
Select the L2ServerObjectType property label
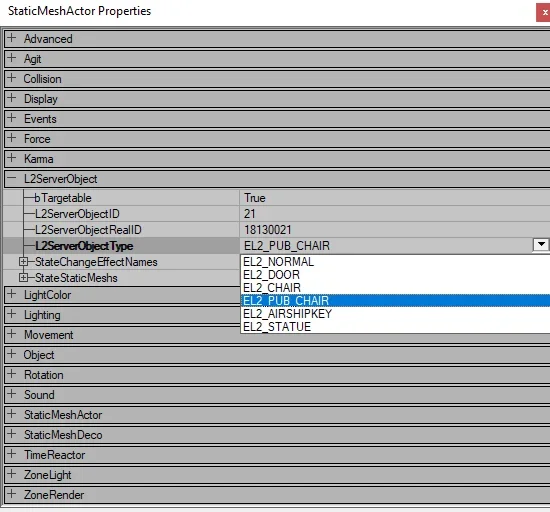pos(84,246)
